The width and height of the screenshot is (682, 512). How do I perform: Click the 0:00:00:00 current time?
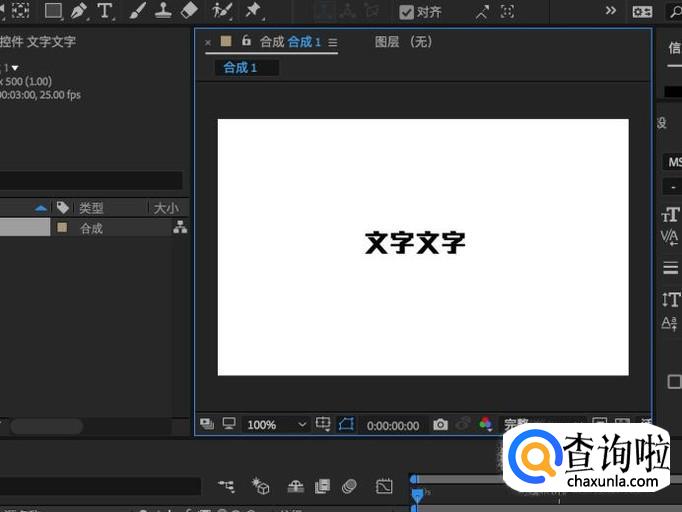click(393, 425)
